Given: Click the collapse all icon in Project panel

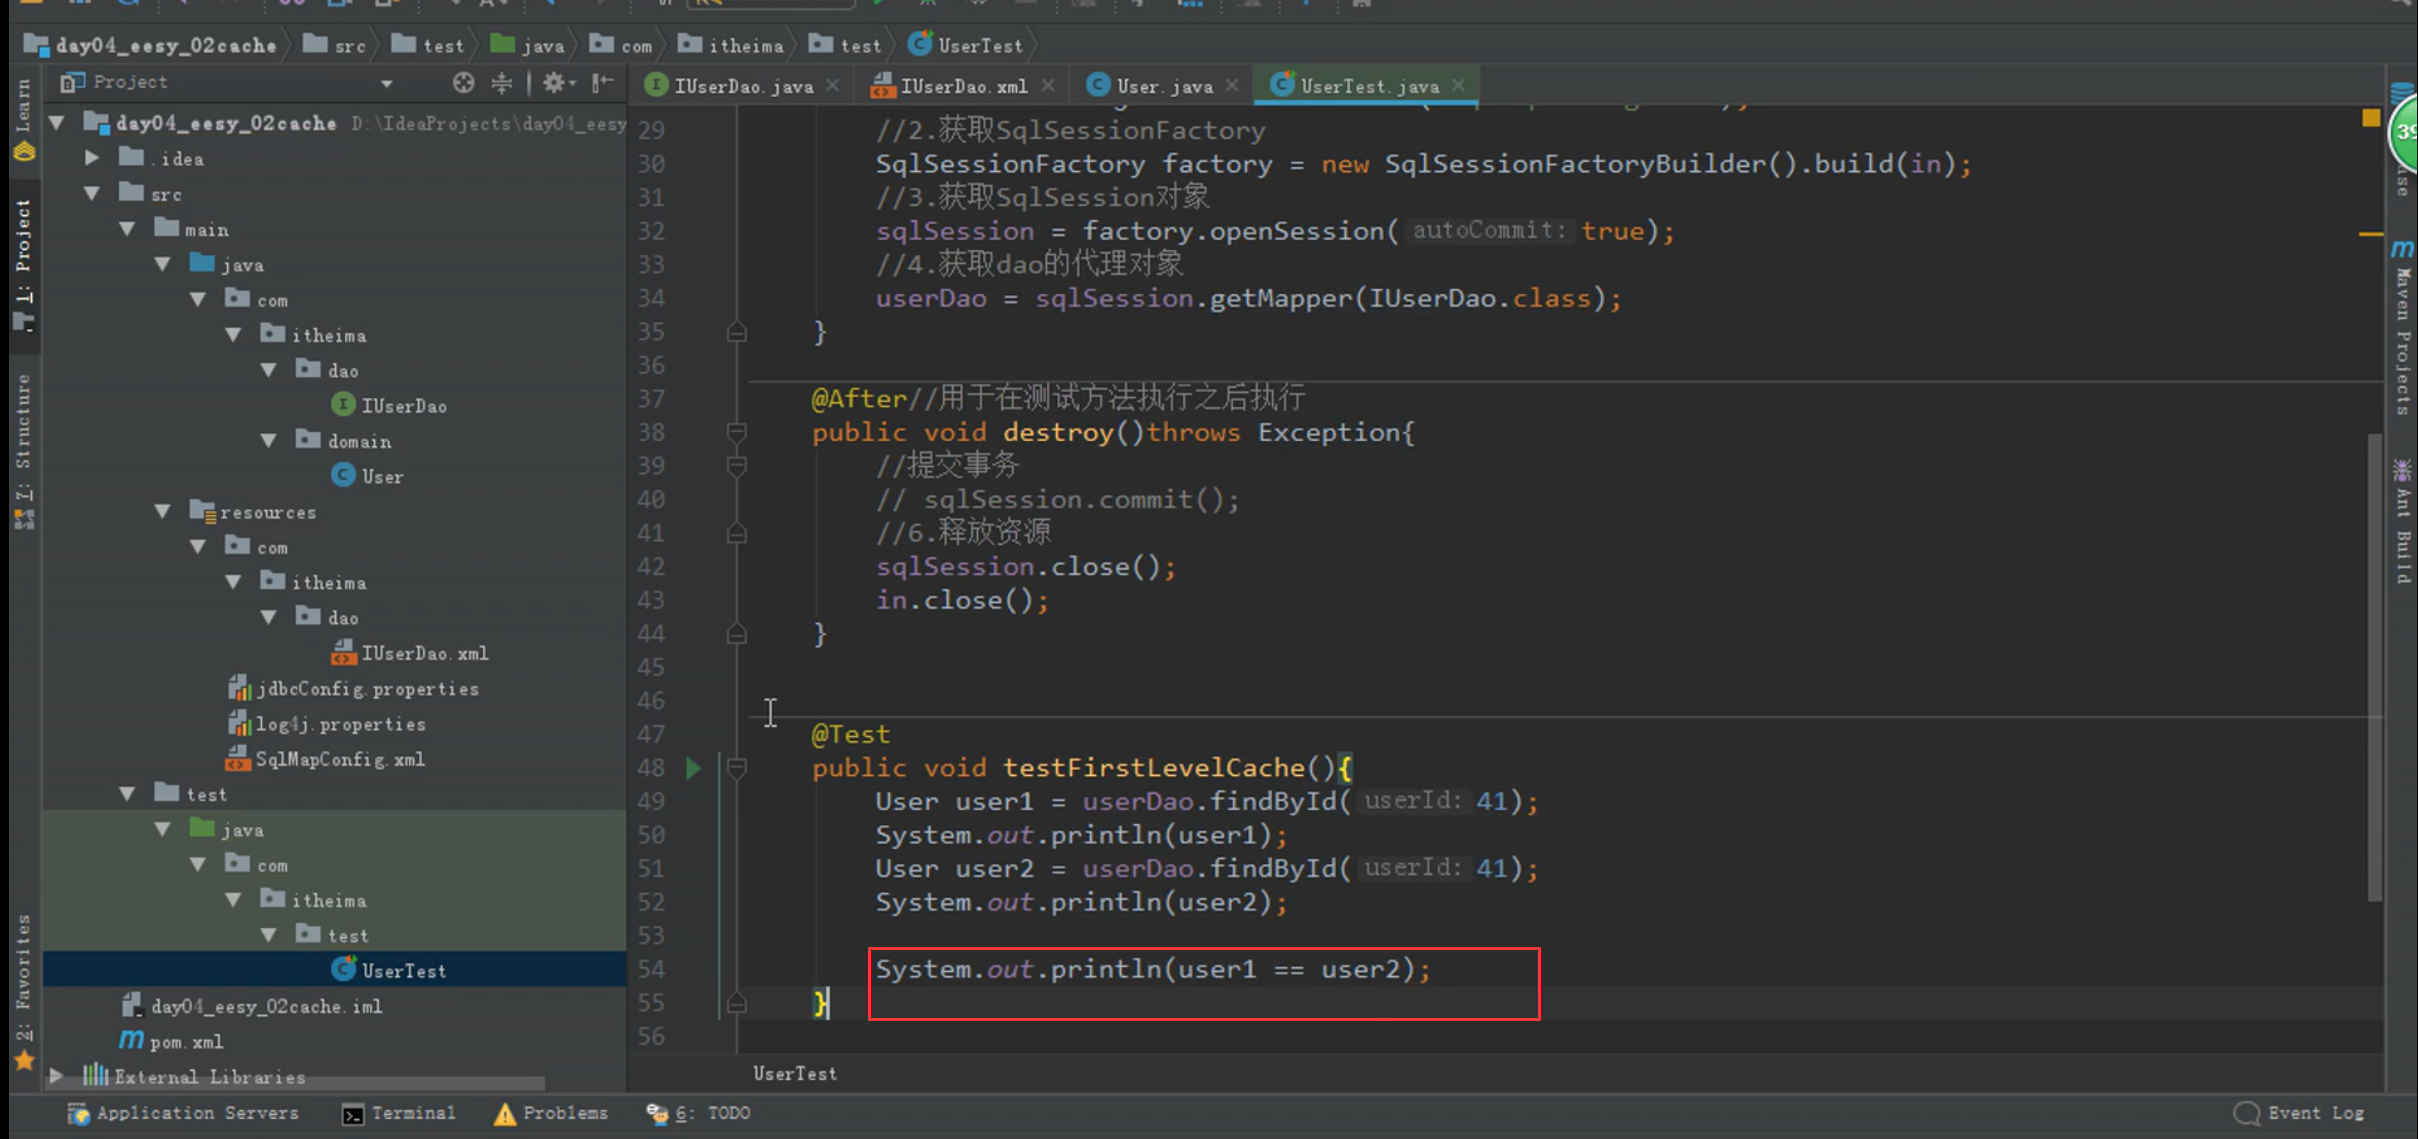Looking at the screenshot, I should tap(502, 83).
